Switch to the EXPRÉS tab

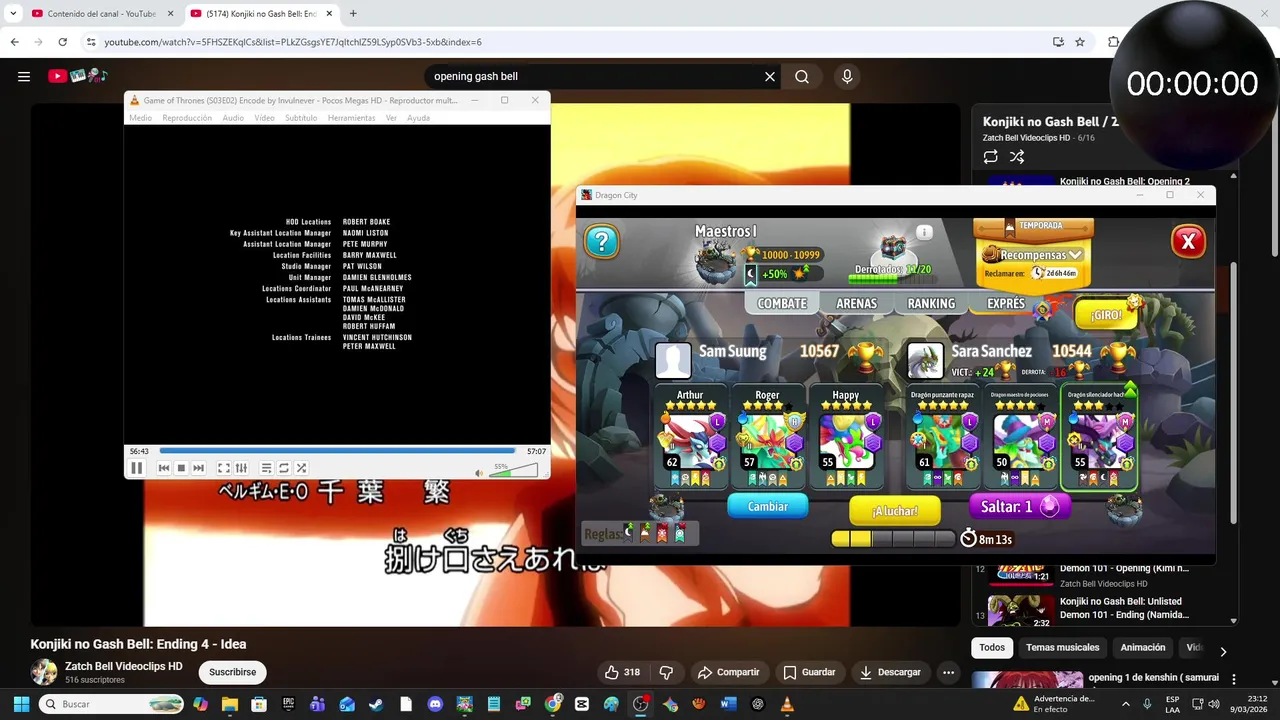point(1006,303)
